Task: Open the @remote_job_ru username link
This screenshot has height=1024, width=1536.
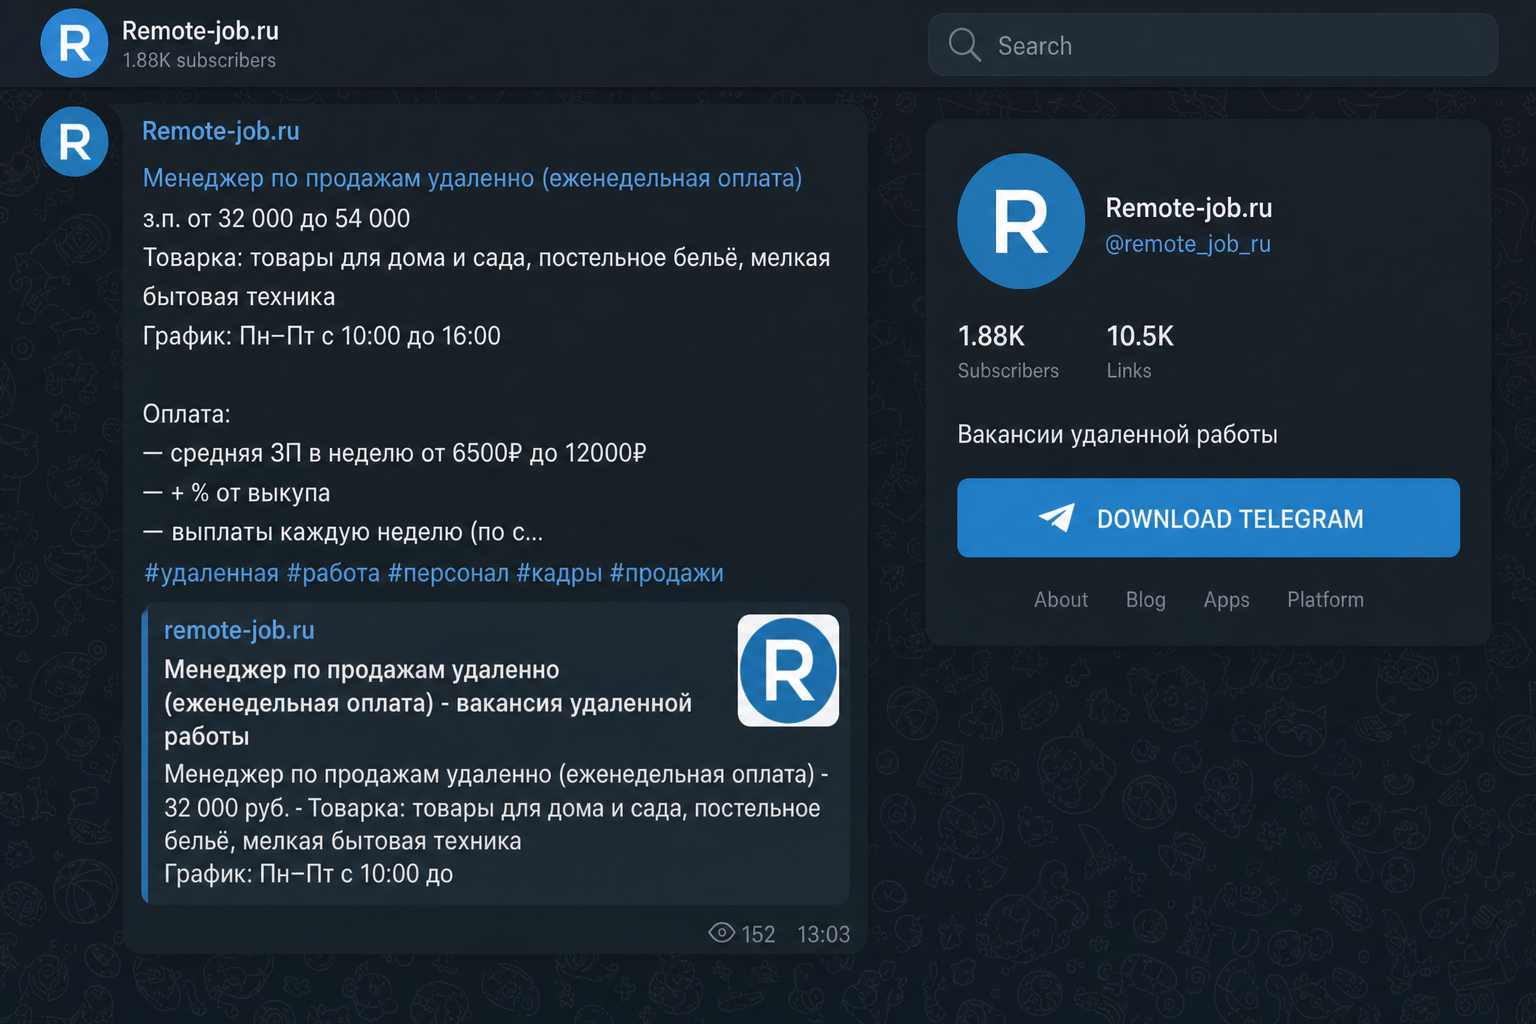Action: (x=1188, y=244)
